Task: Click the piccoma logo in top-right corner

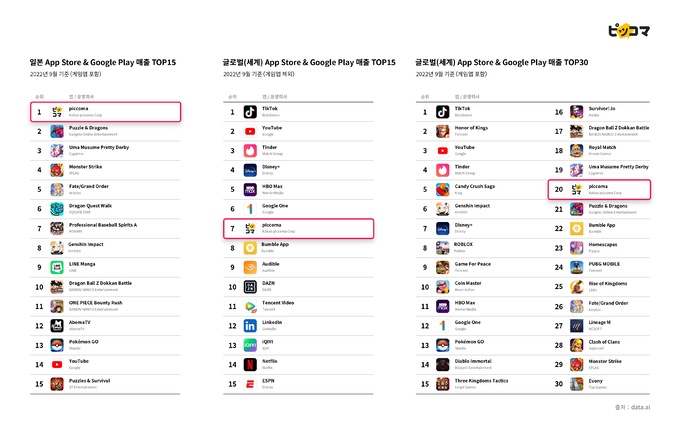Action: (x=628, y=31)
